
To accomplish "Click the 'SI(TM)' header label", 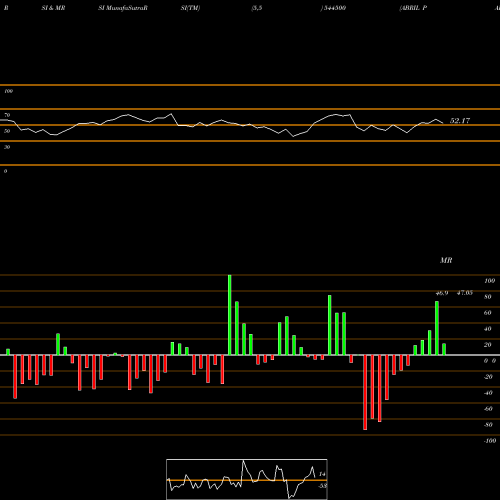I will 190,8.
